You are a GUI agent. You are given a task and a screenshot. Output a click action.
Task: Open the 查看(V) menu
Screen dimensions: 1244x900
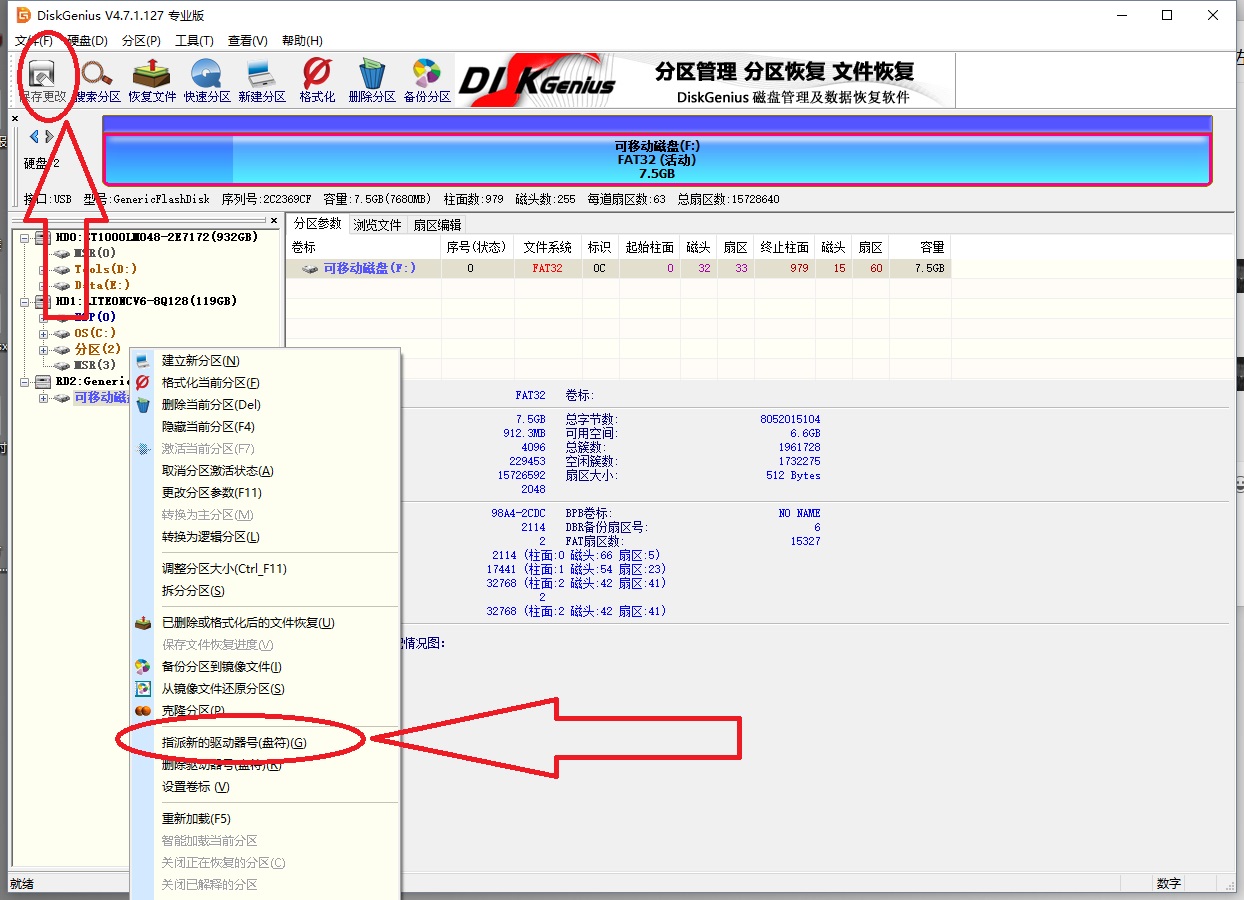click(x=247, y=41)
